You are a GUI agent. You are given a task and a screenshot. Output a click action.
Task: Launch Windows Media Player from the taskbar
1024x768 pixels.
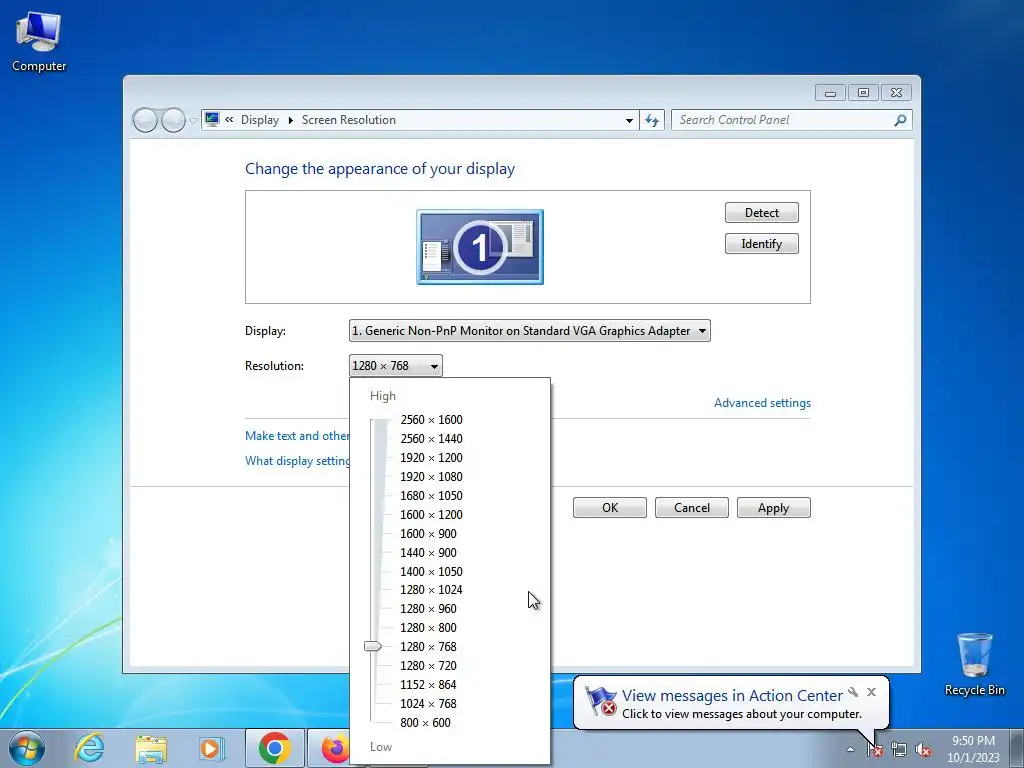point(212,748)
